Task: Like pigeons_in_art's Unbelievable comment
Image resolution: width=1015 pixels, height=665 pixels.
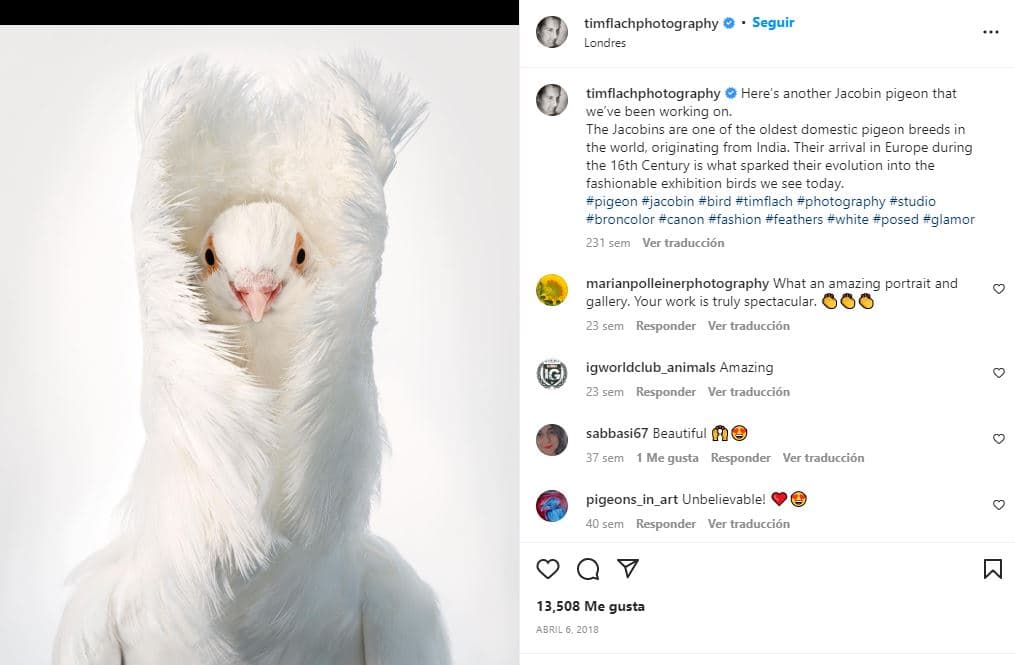Action: [x=998, y=505]
